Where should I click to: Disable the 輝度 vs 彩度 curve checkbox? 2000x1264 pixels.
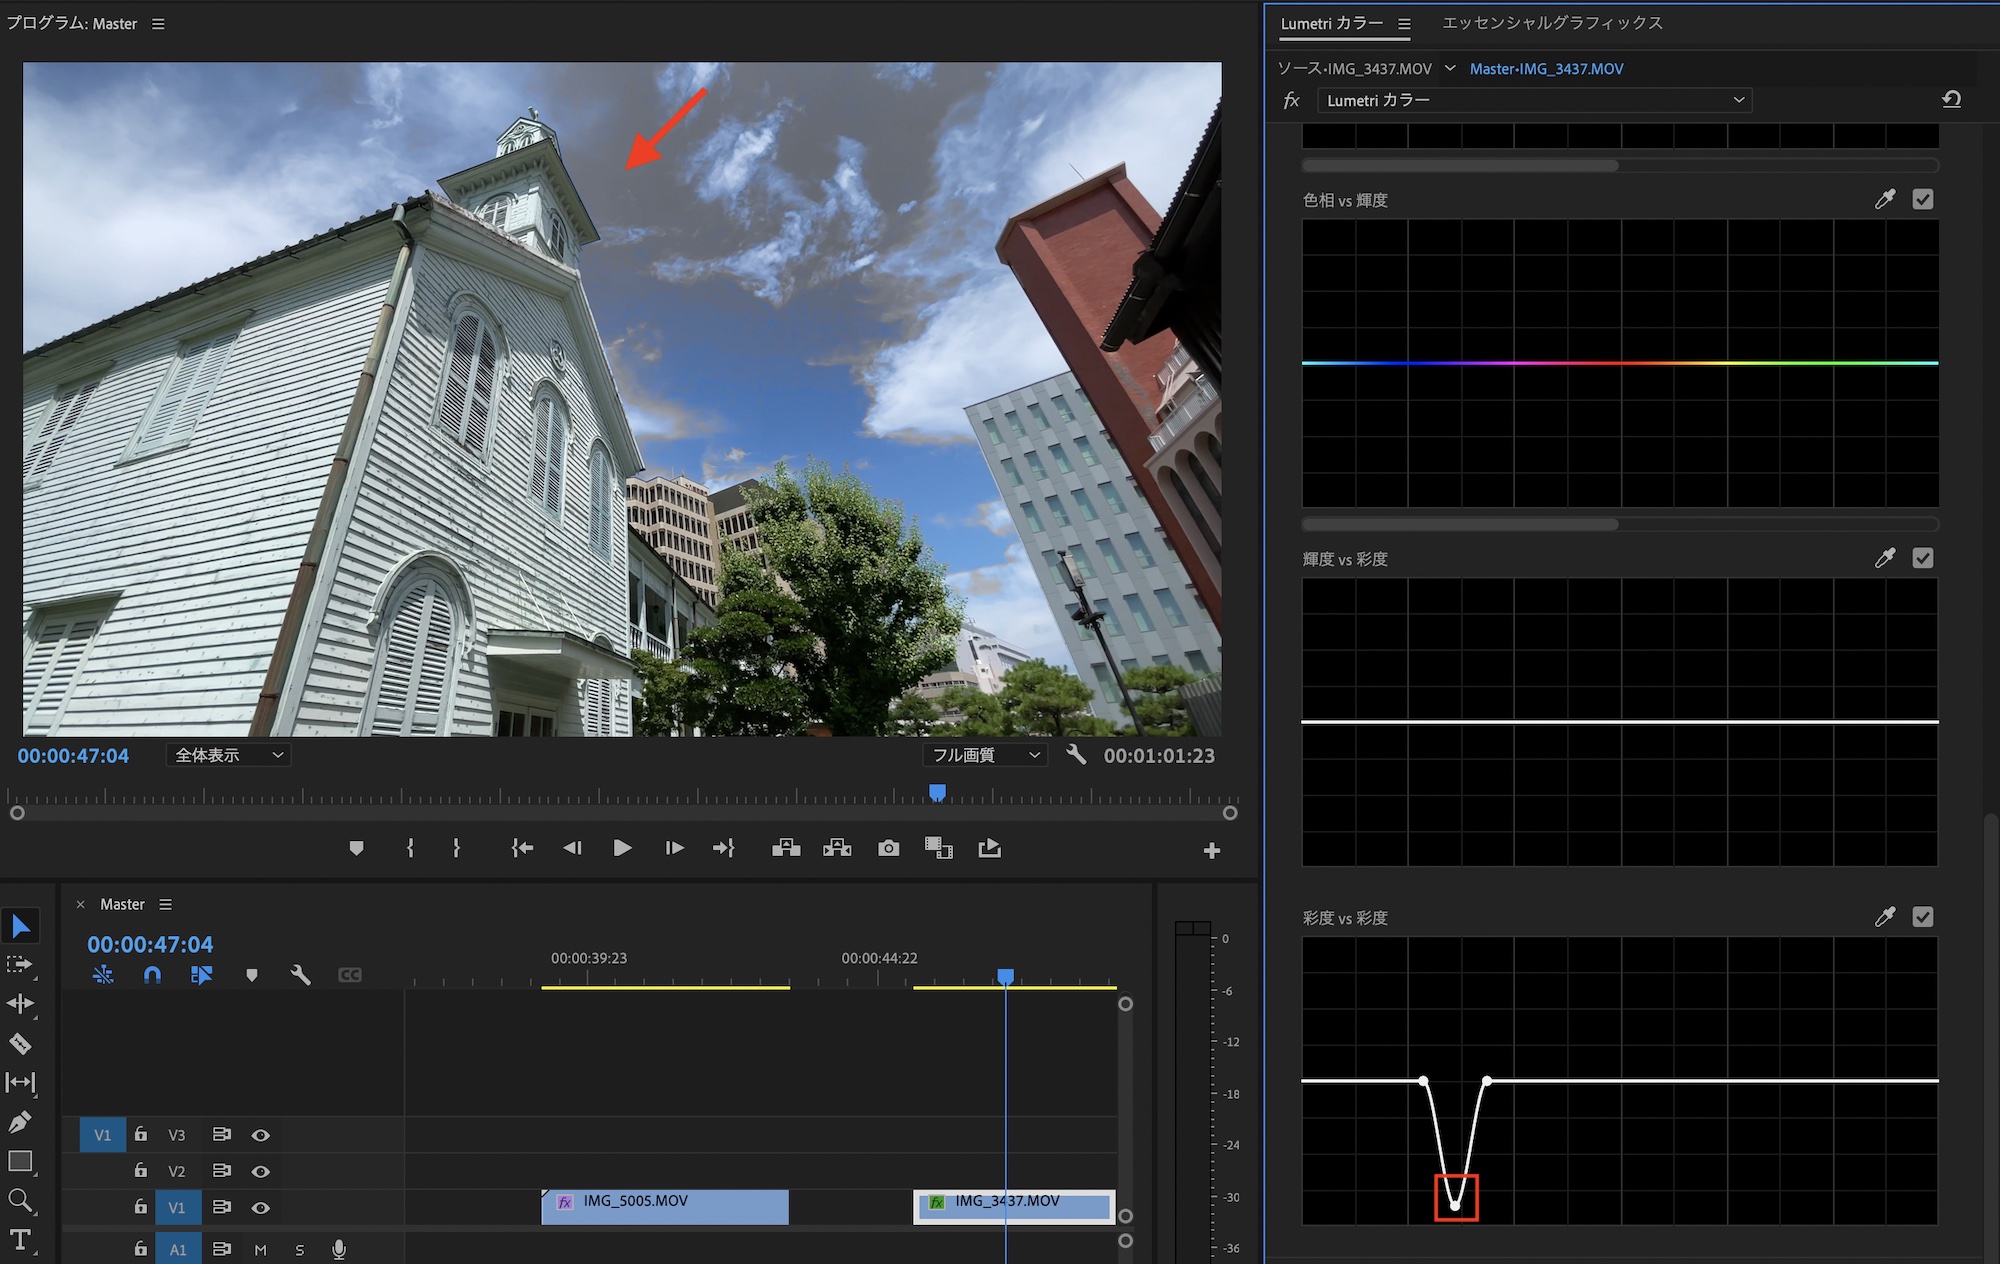pos(1922,558)
